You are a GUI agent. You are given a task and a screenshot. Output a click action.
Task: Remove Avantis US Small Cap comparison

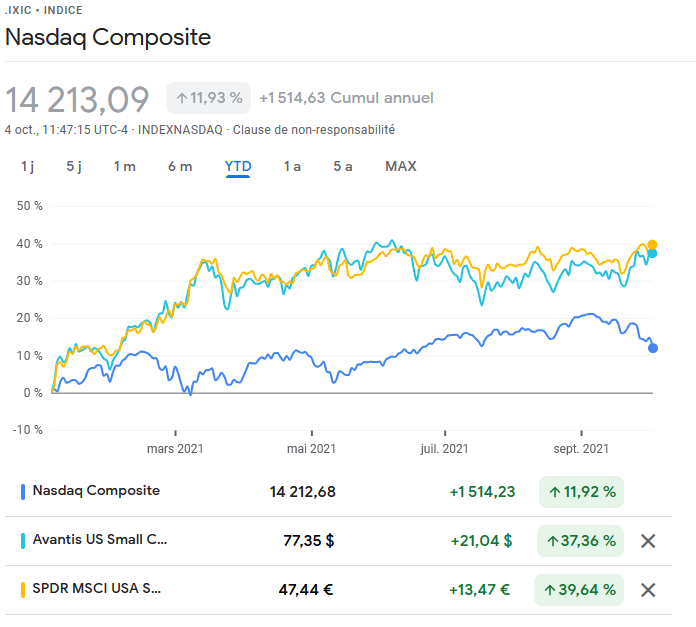[648, 541]
